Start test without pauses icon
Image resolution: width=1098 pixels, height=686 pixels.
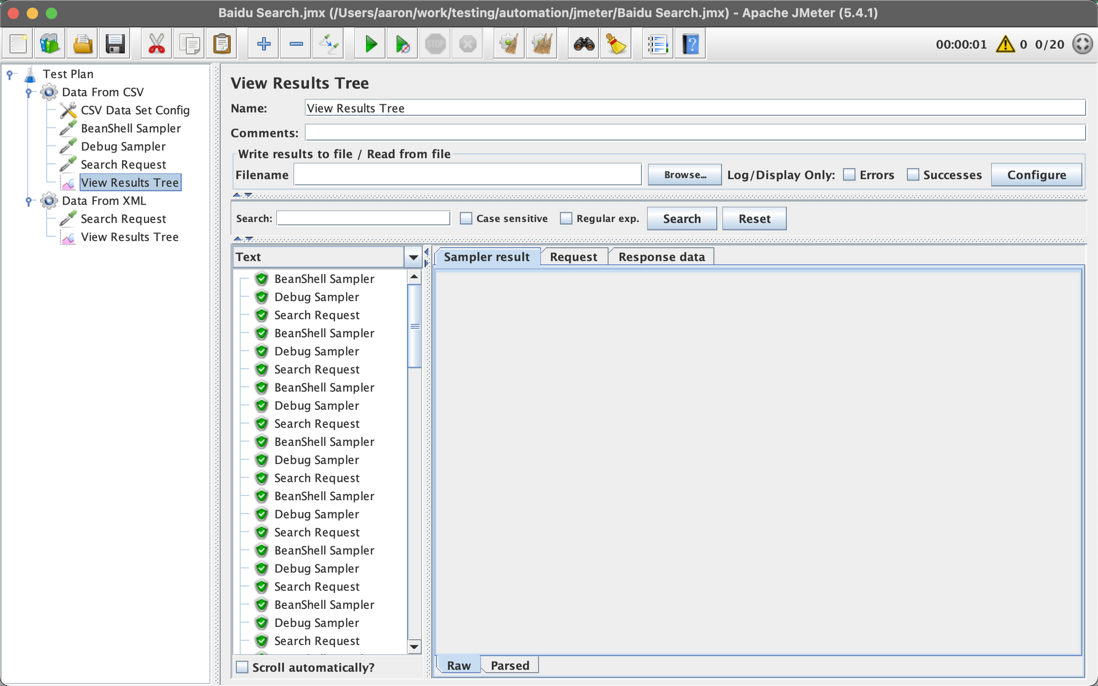coord(403,44)
